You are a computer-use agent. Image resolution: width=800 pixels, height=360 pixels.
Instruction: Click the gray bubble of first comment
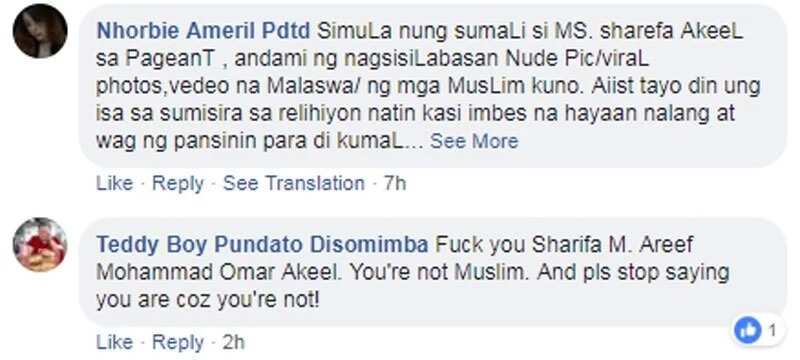[433, 86]
